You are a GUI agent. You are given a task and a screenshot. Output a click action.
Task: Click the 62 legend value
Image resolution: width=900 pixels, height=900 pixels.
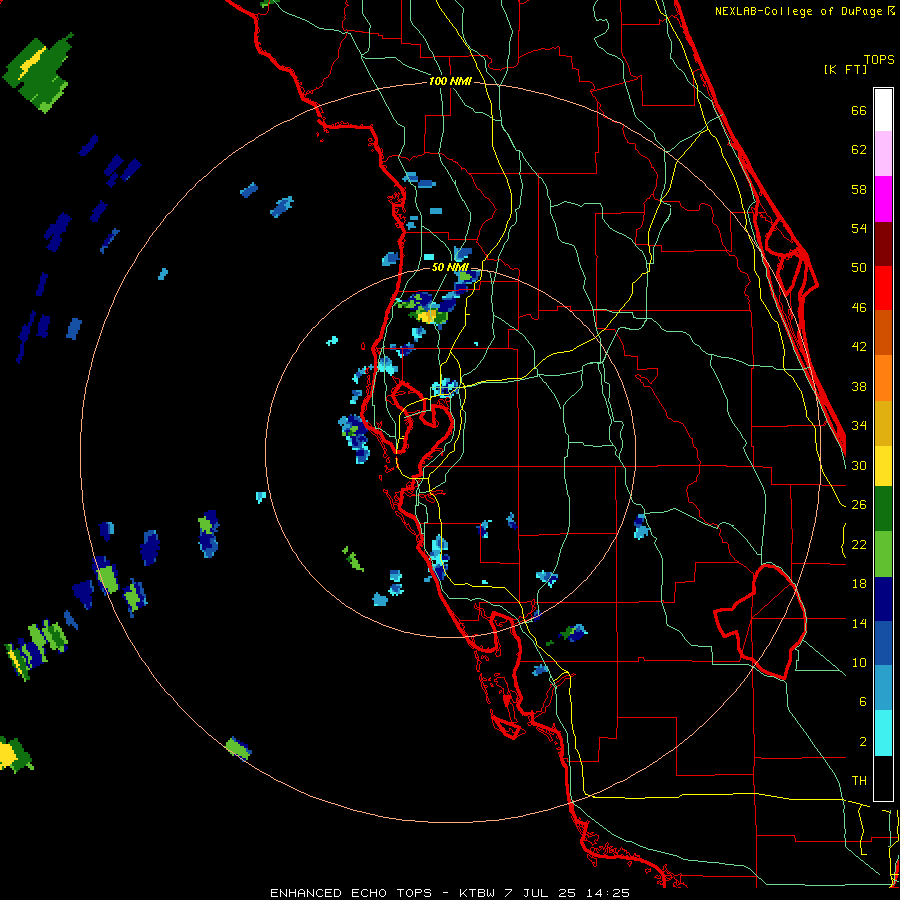(x=859, y=150)
